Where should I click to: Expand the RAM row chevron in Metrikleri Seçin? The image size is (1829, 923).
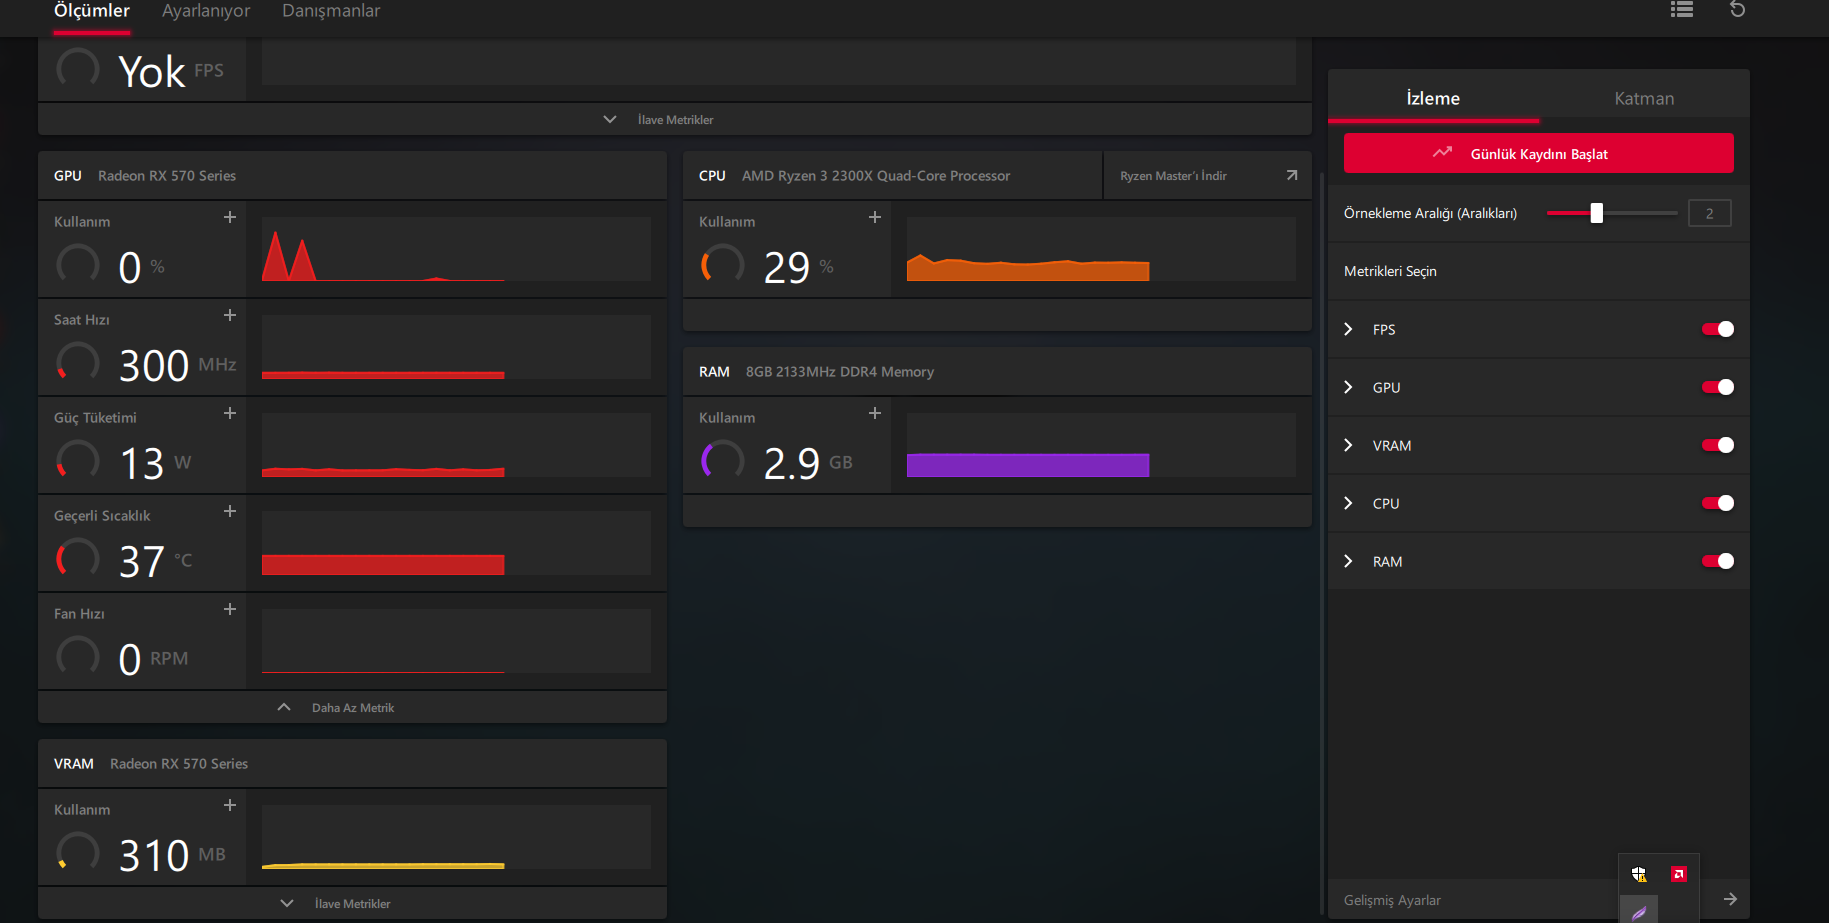[x=1348, y=561]
